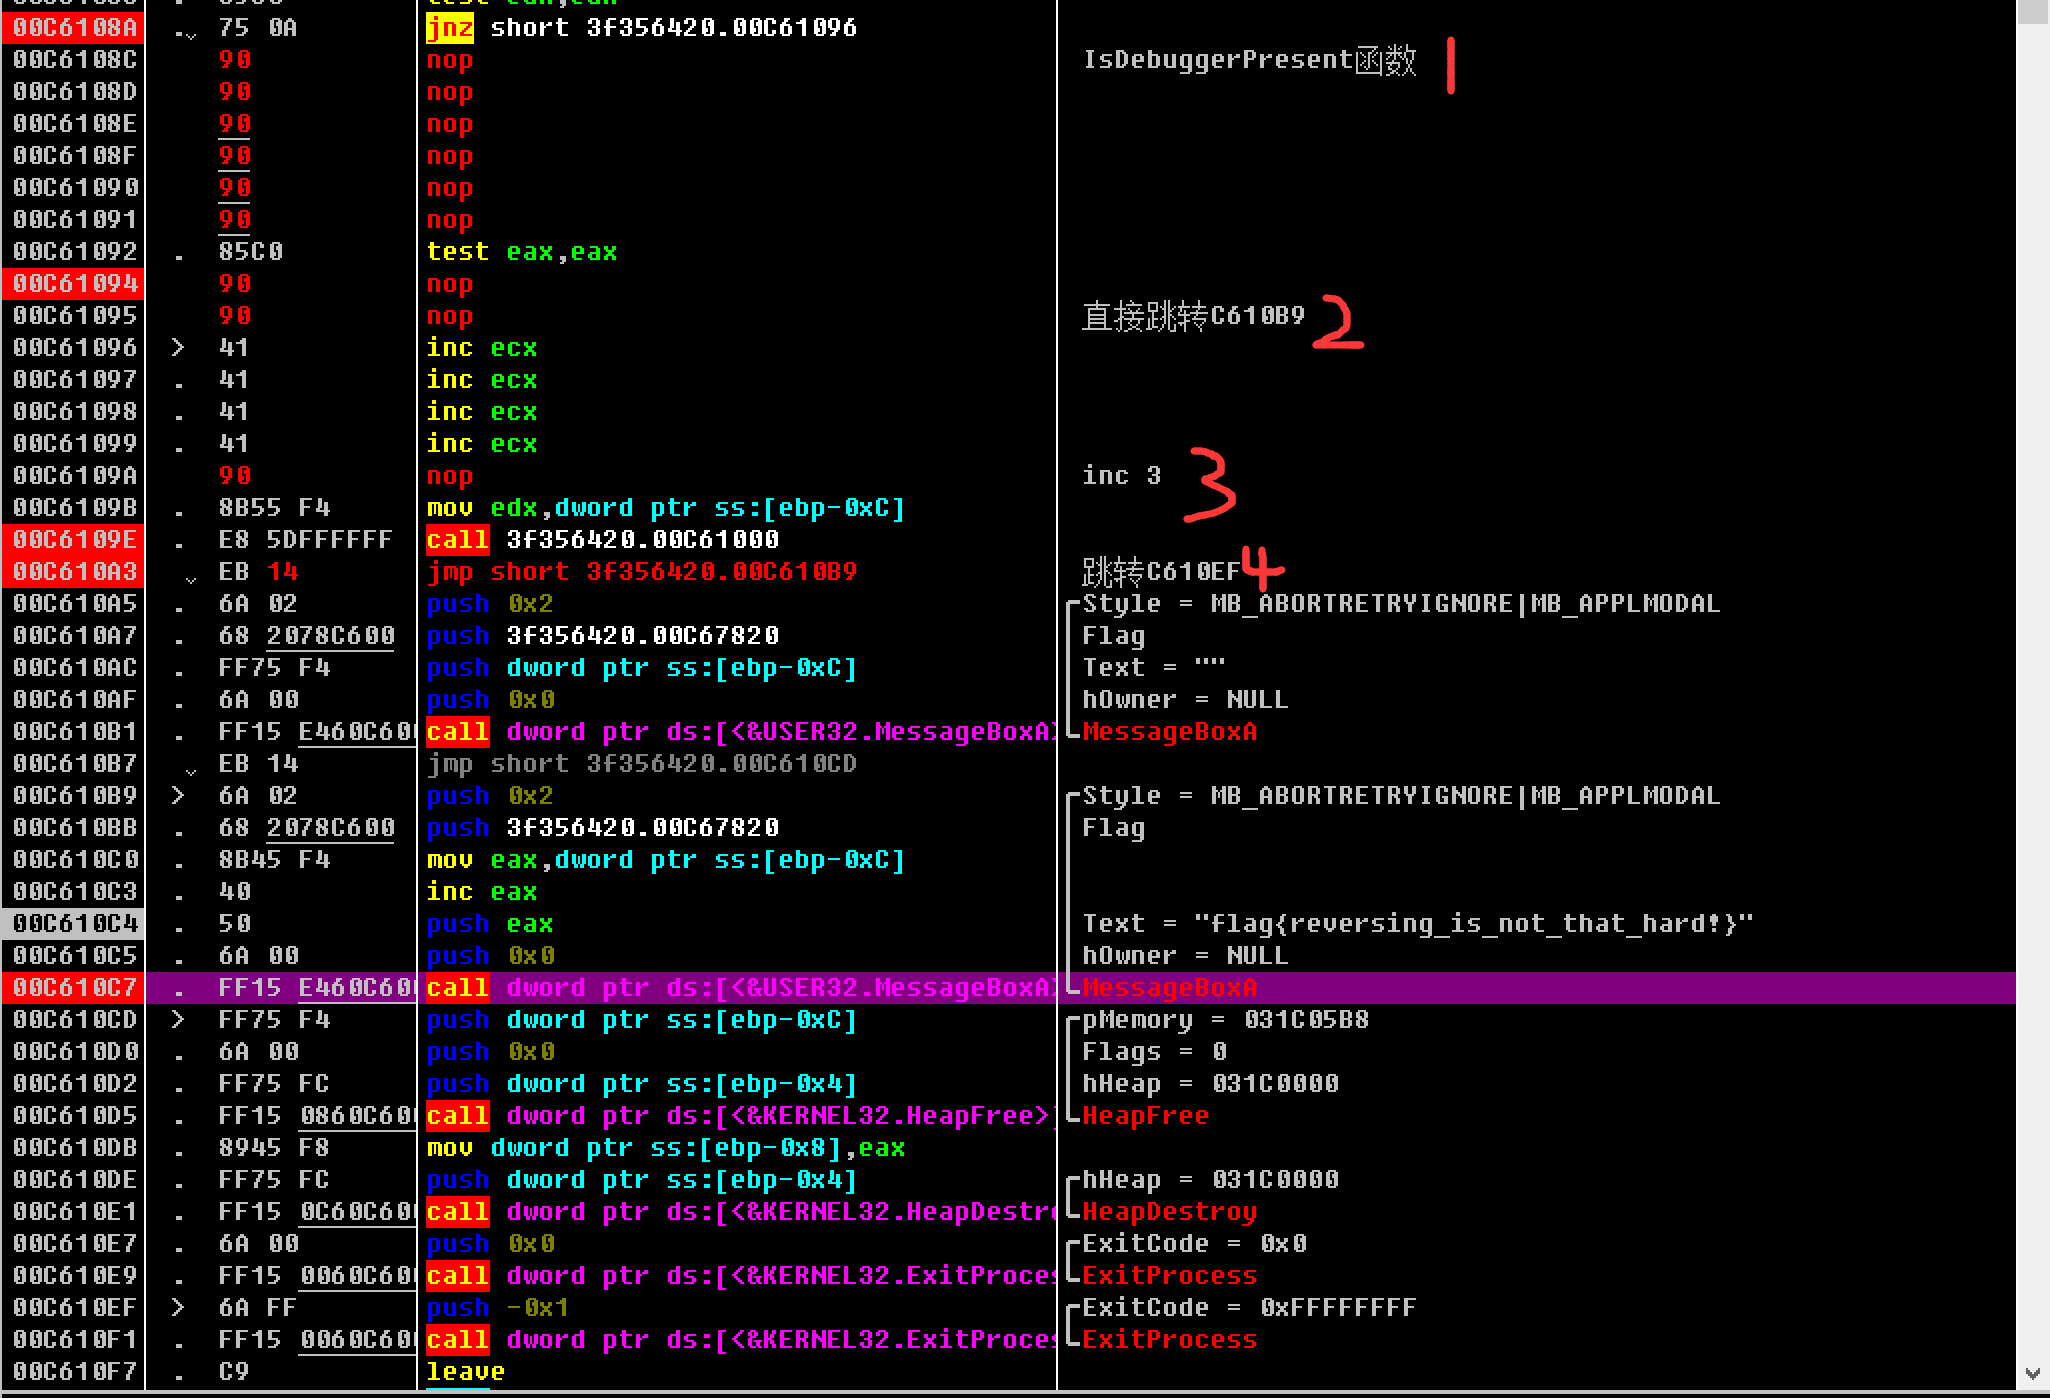This screenshot has width=2050, height=1398.
Task: Click hex bytes E8 5DFFFFFF
Action: click(x=304, y=539)
